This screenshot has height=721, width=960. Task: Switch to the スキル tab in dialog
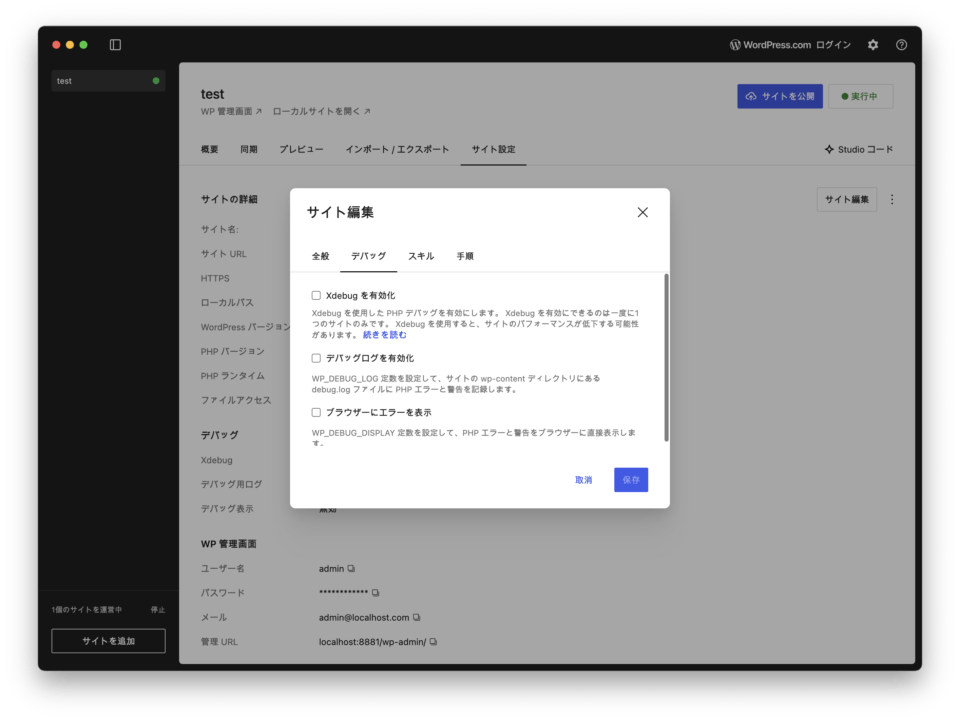click(421, 256)
